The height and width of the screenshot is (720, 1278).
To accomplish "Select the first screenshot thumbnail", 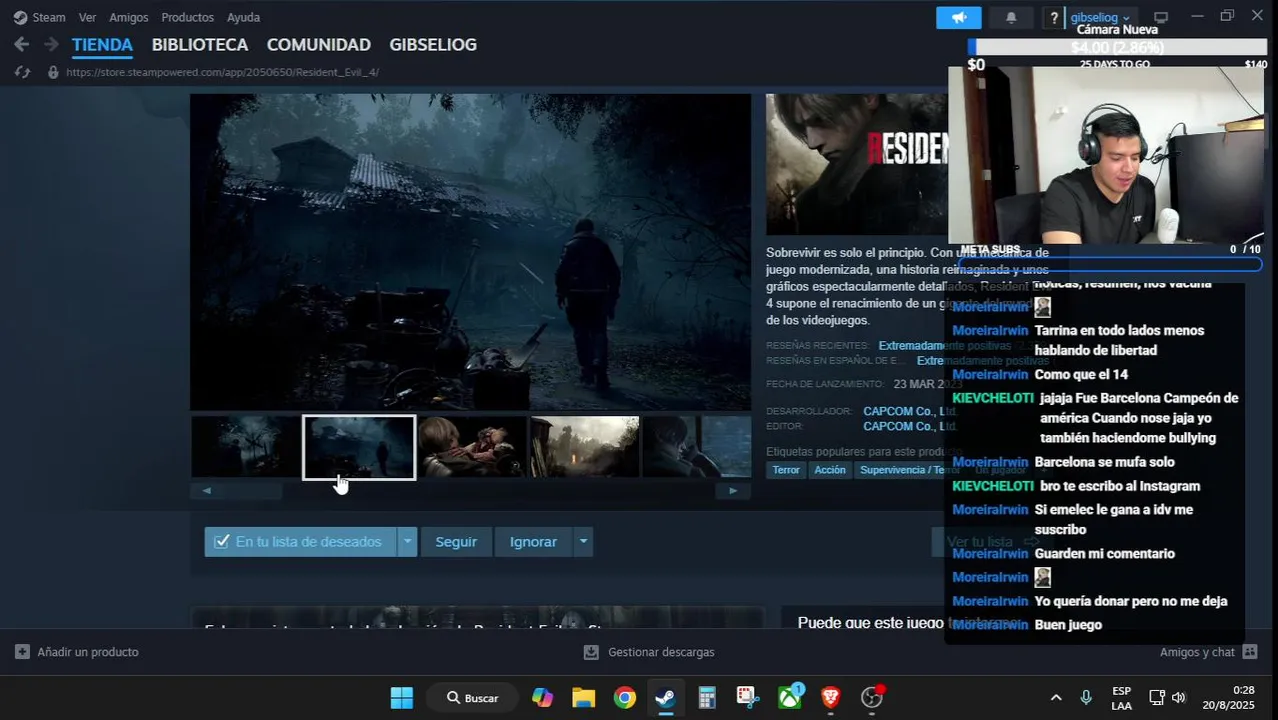I will click(245, 447).
